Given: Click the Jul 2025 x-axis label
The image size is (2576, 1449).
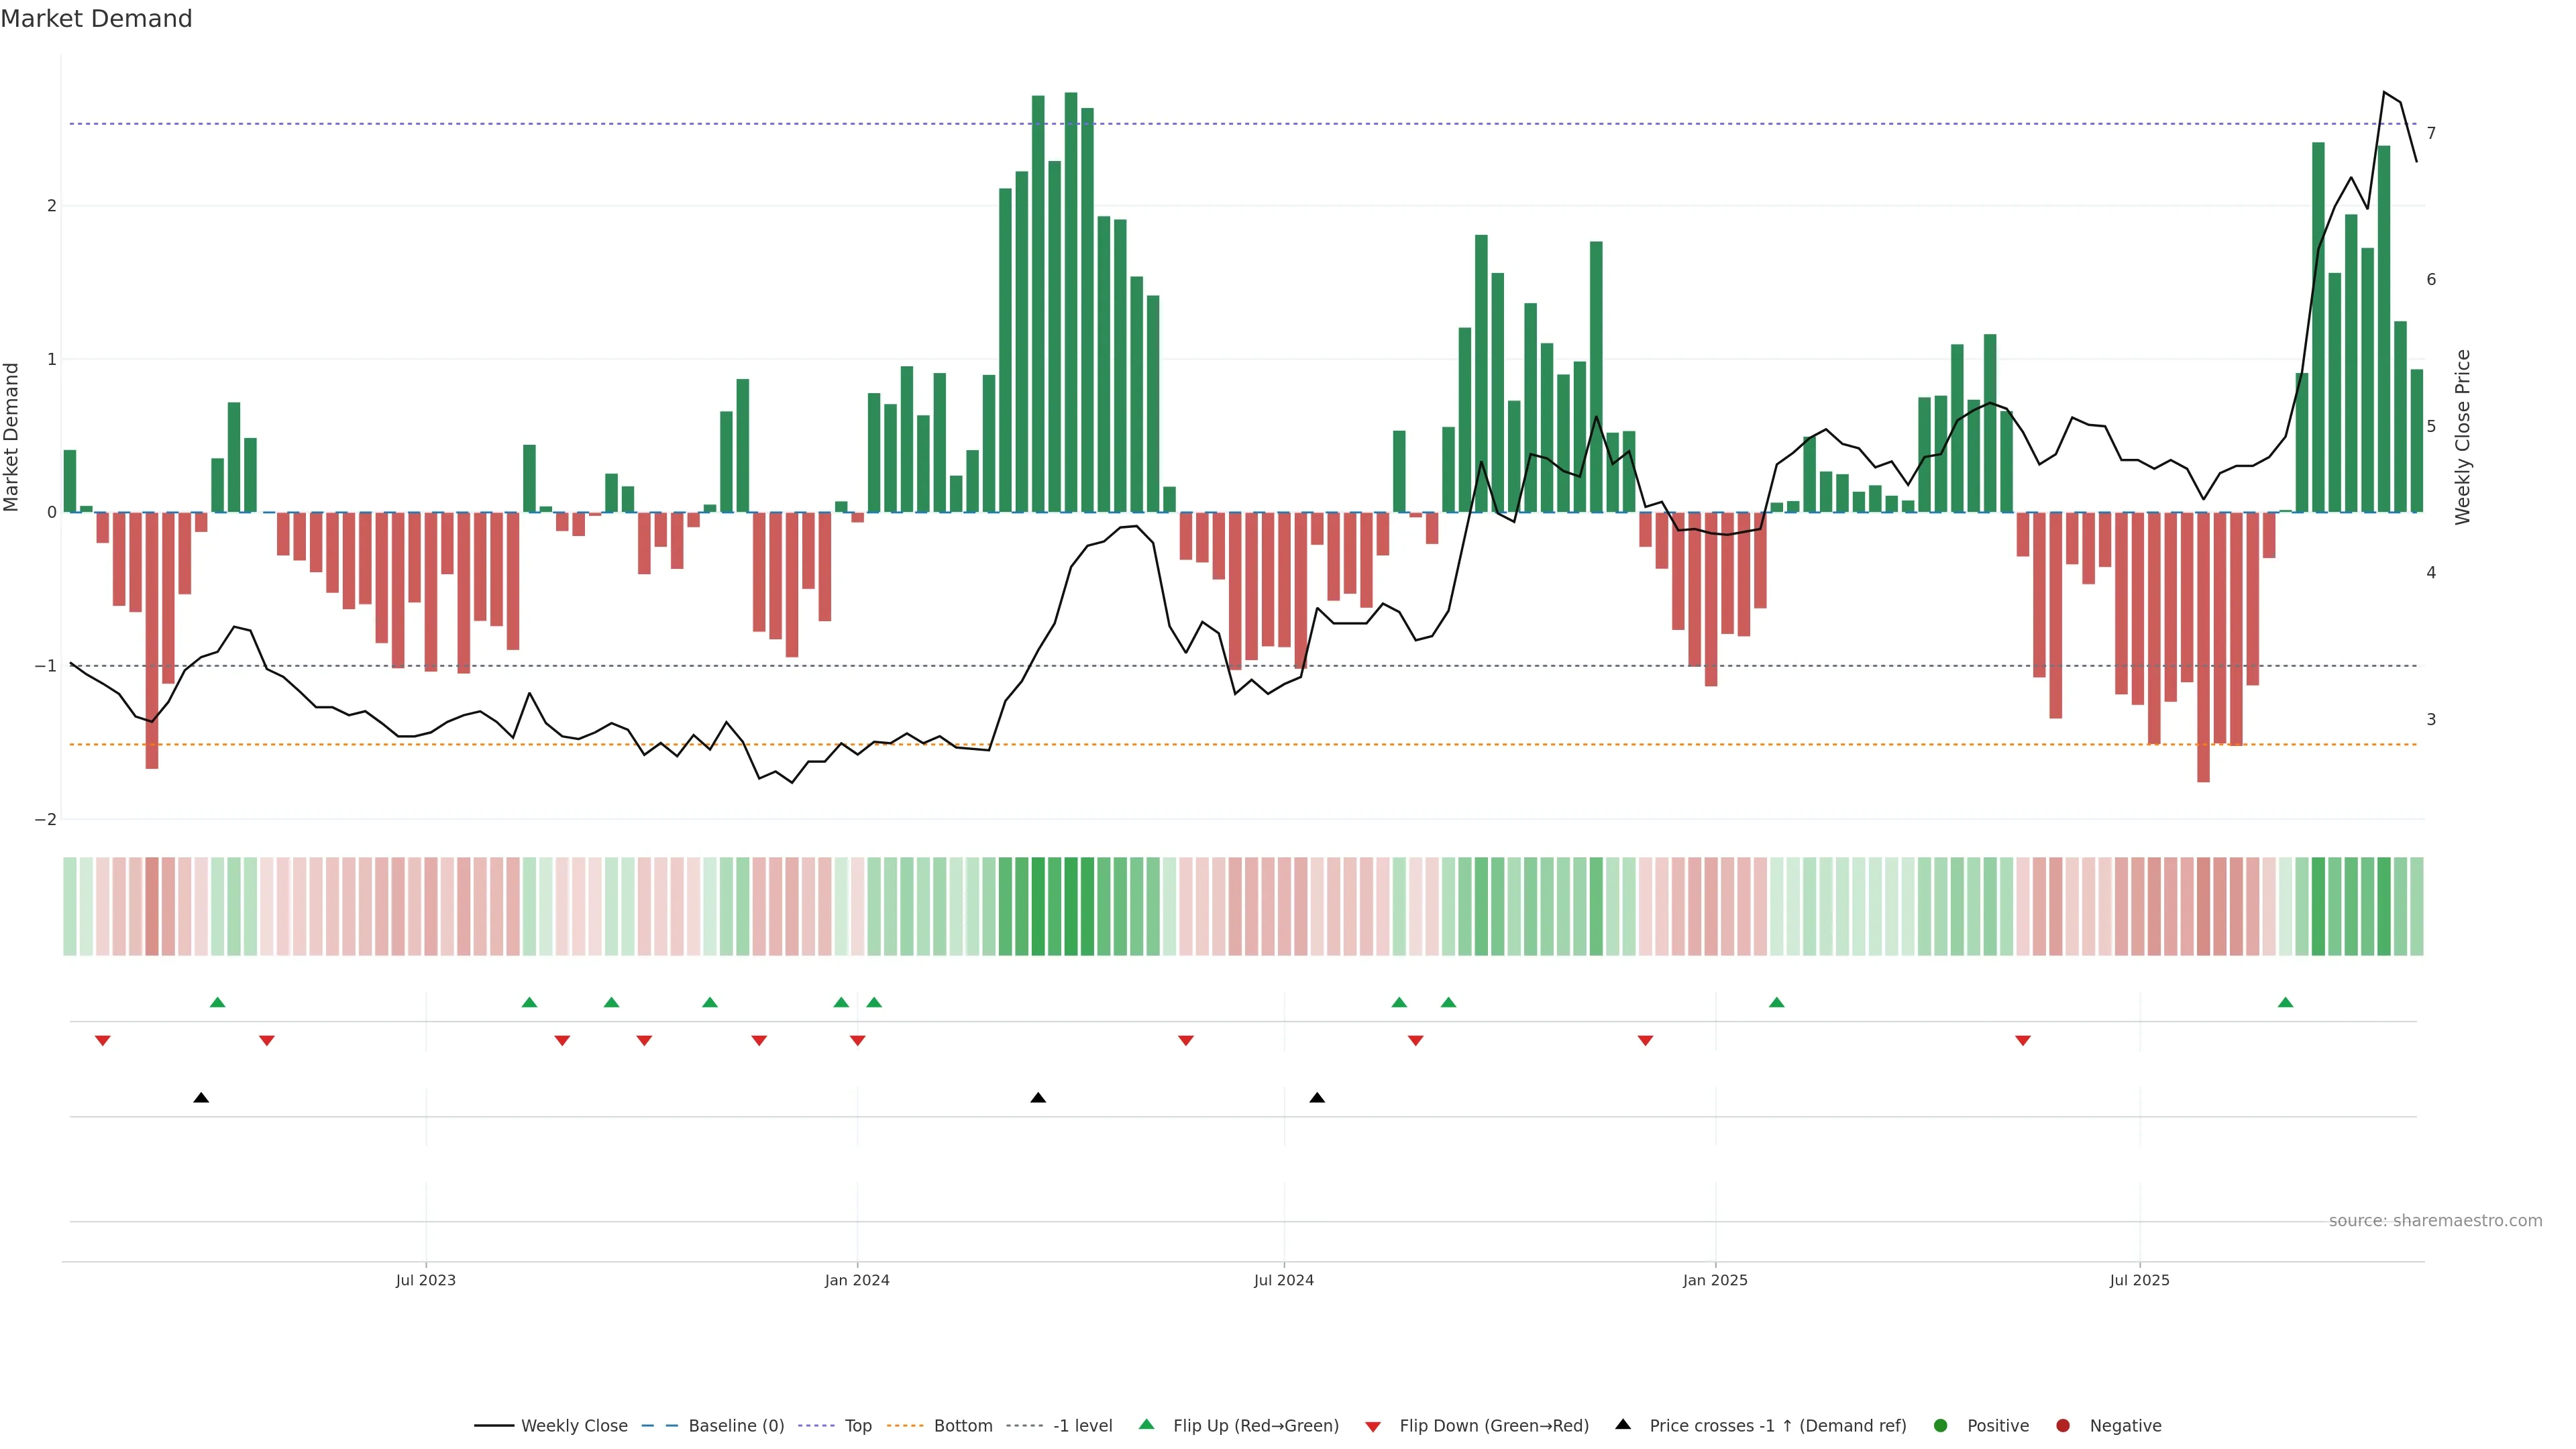Looking at the screenshot, I should point(2139,1280).
